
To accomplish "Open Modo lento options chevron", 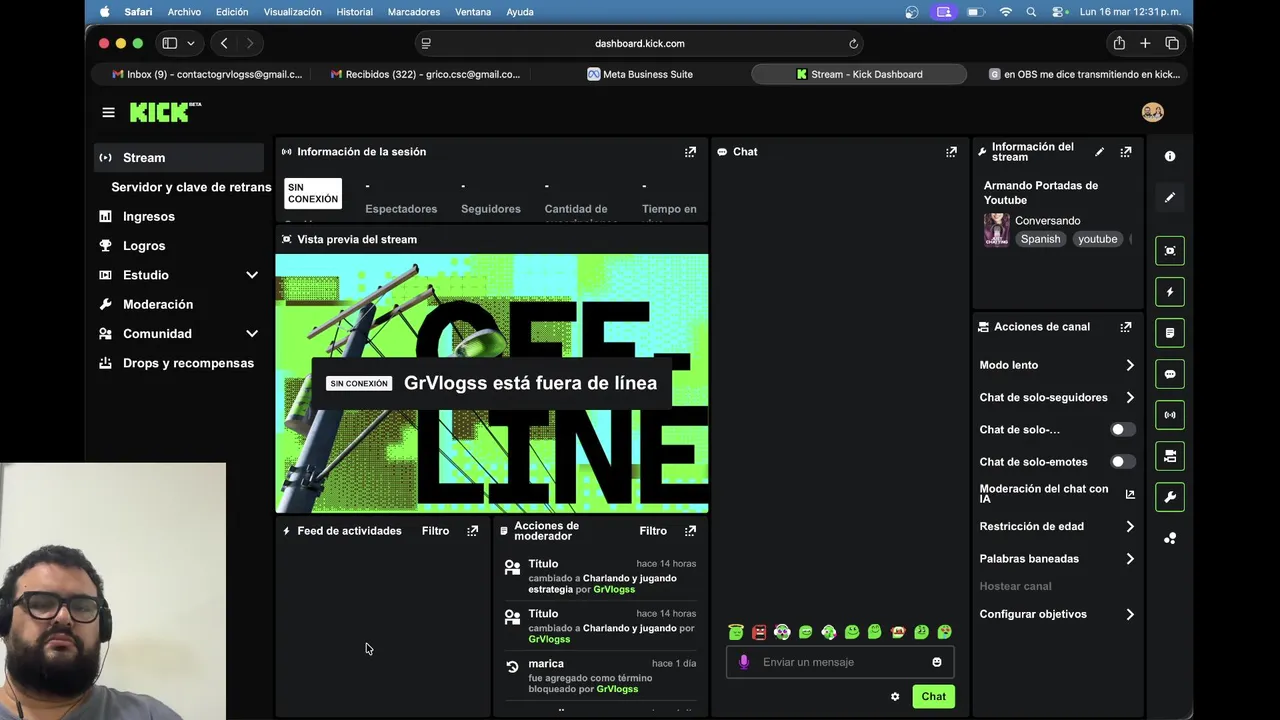I will tap(1130, 365).
